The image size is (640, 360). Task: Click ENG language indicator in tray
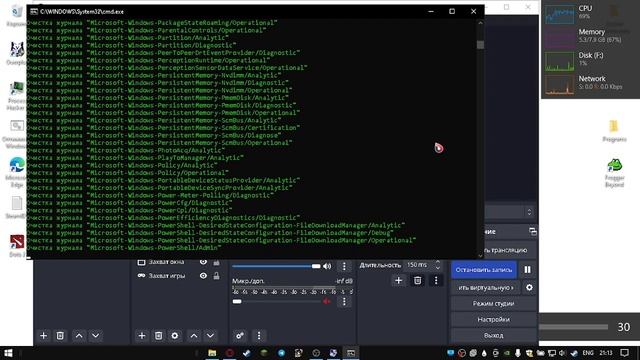[x=588, y=353]
